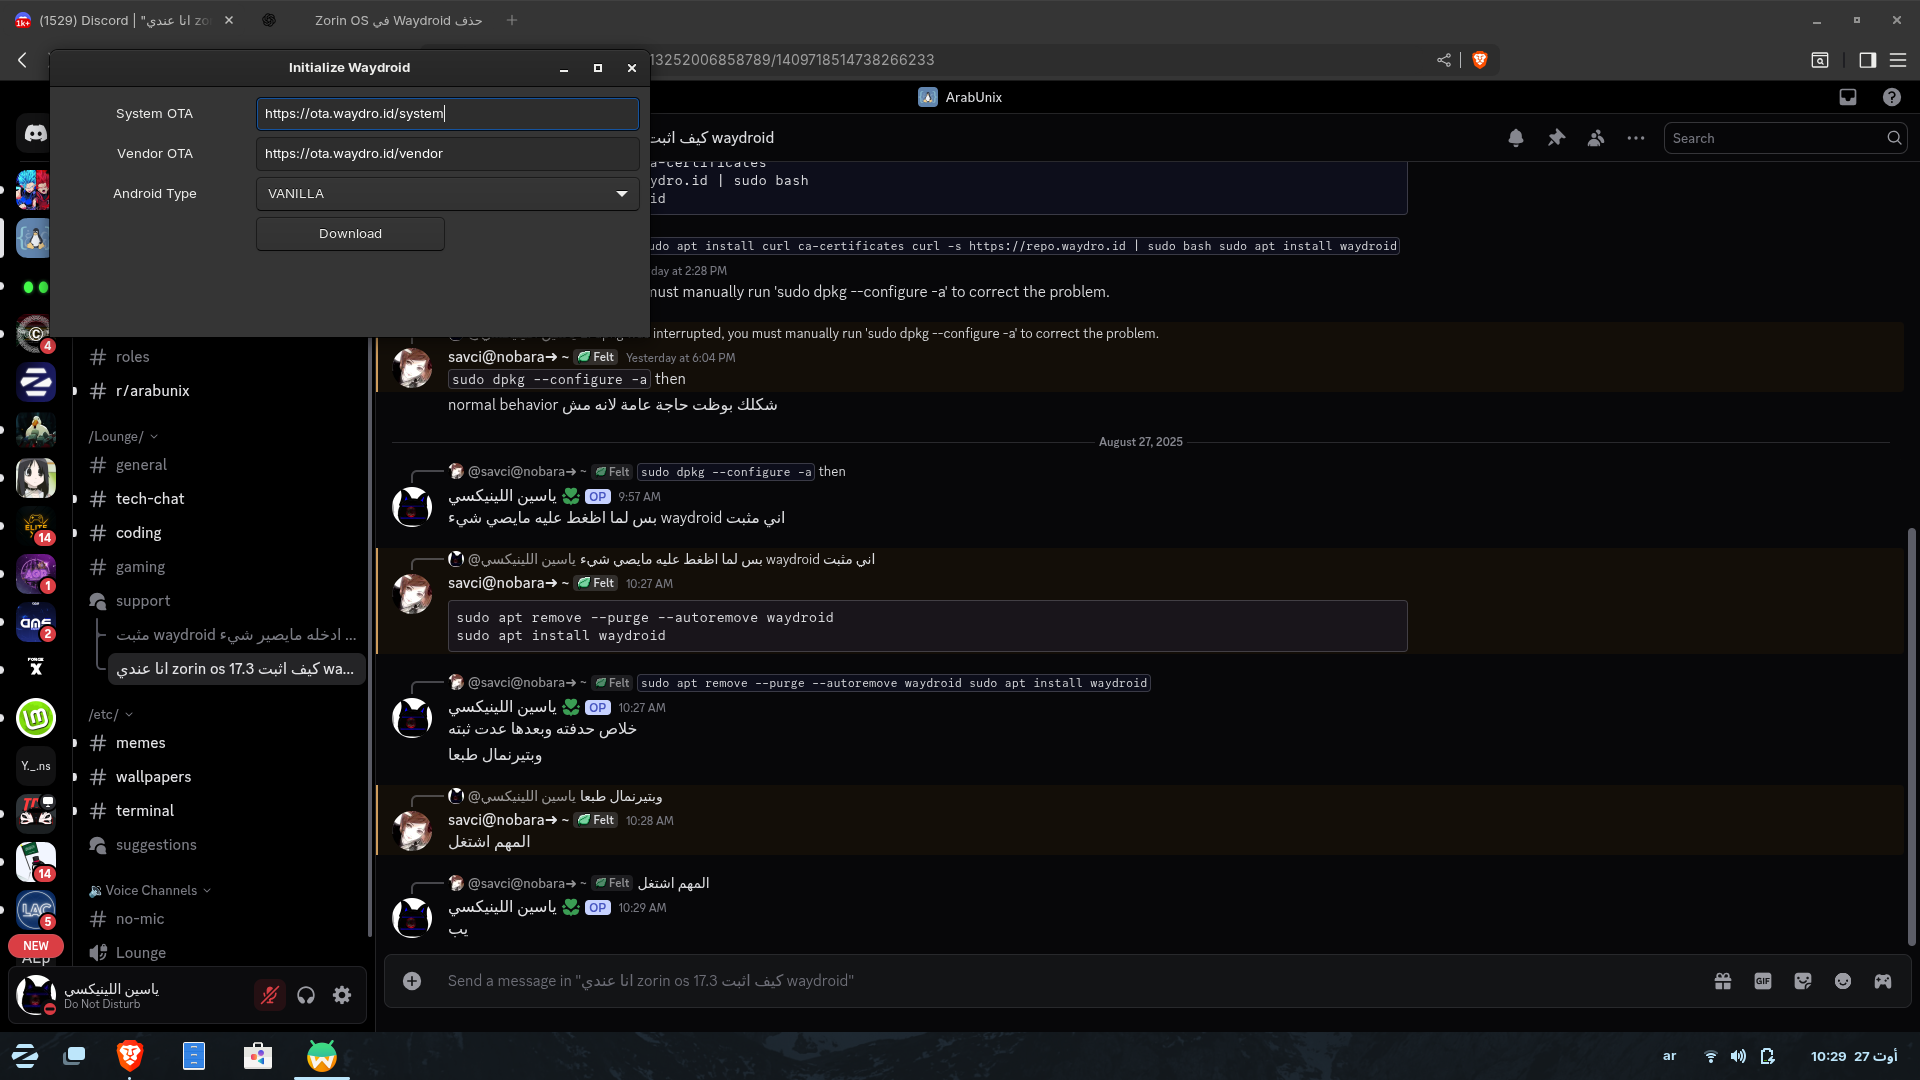1920x1080 pixels.
Task: Open Discord direct messages home icon
Action: (36, 133)
